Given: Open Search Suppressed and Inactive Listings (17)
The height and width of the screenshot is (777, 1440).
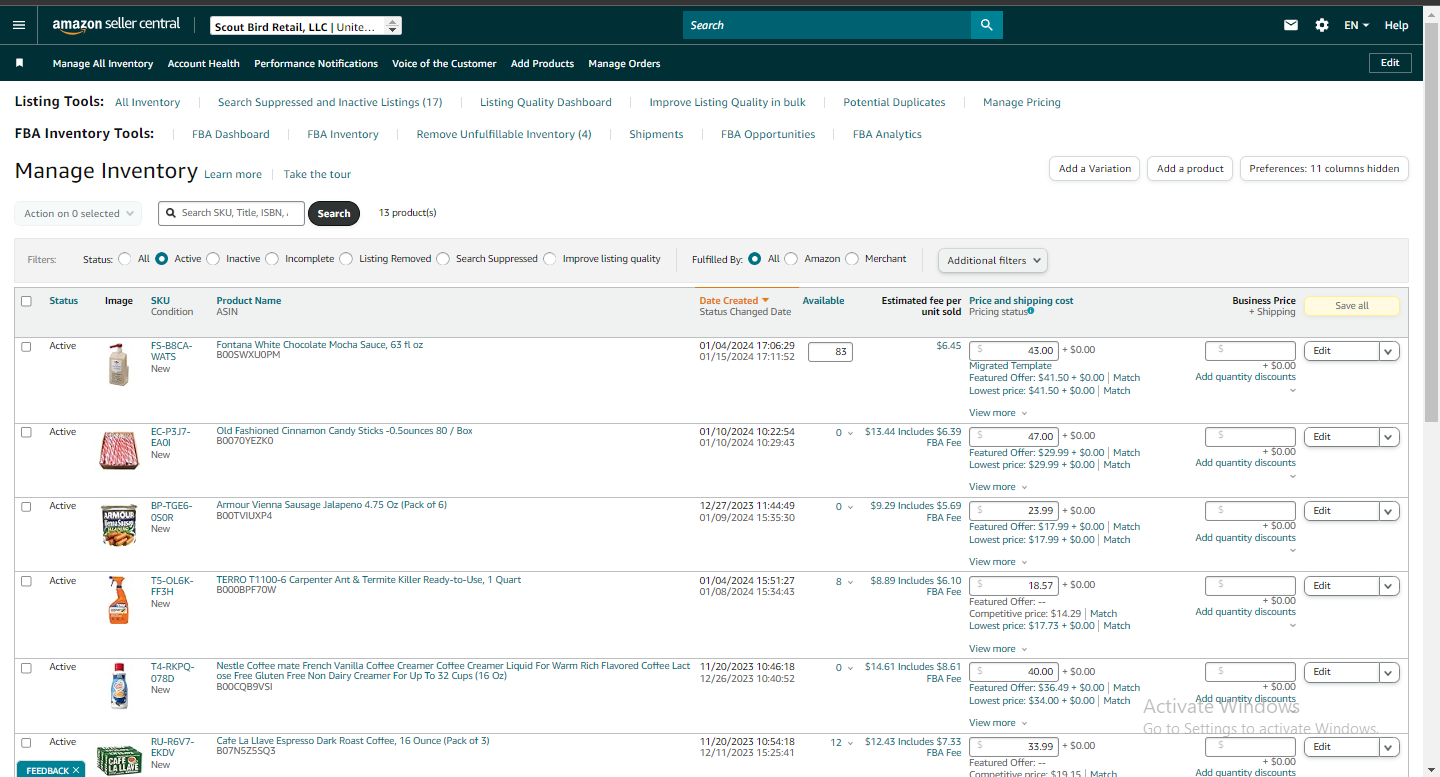Looking at the screenshot, I should [330, 102].
